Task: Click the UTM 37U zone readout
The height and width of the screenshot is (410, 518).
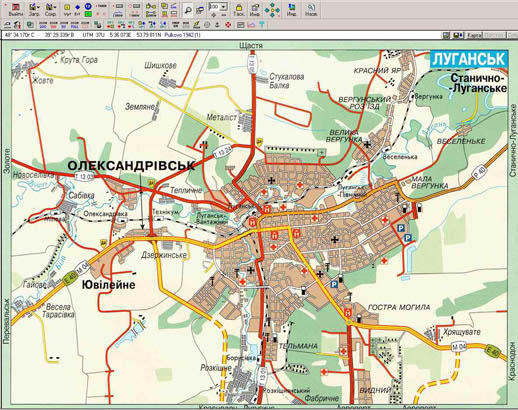Action: coord(94,35)
